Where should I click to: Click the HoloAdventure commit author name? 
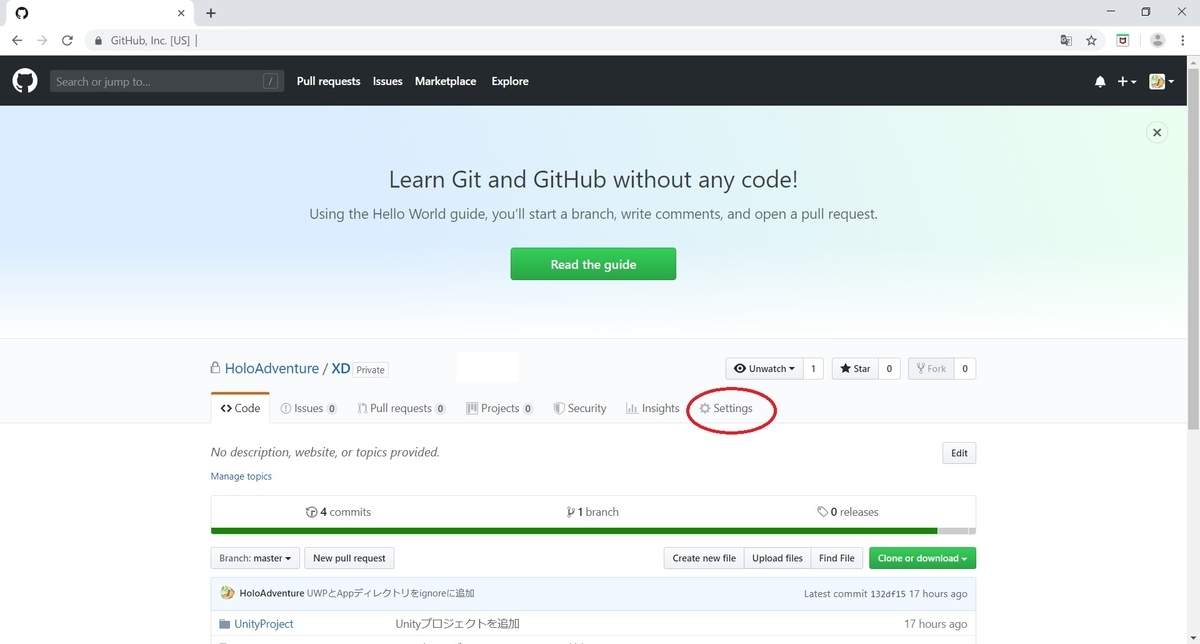coord(271,593)
